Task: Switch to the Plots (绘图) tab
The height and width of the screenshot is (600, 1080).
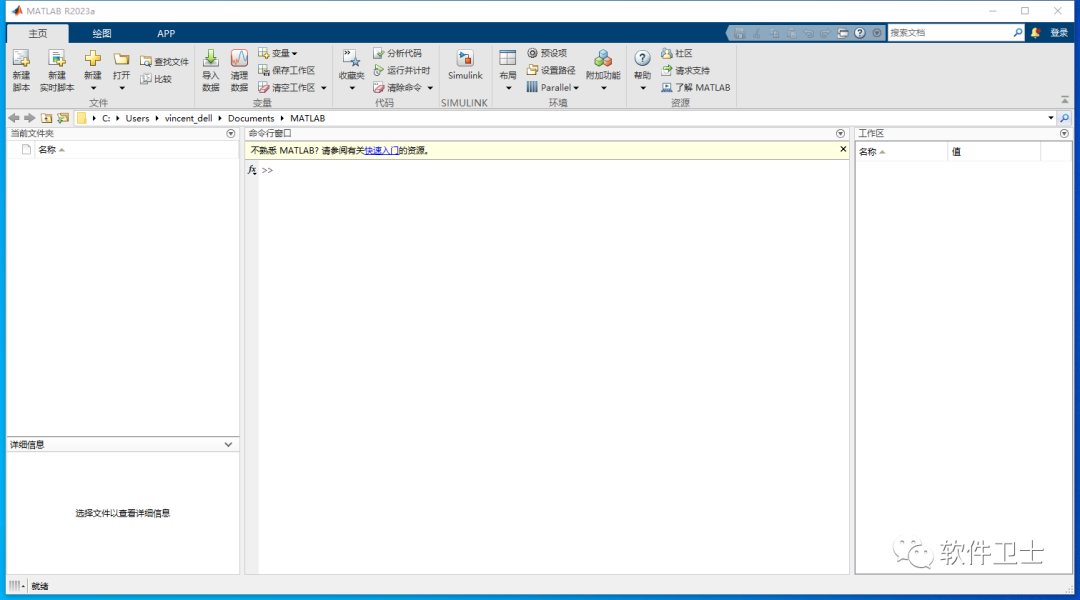Action: (x=102, y=33)
